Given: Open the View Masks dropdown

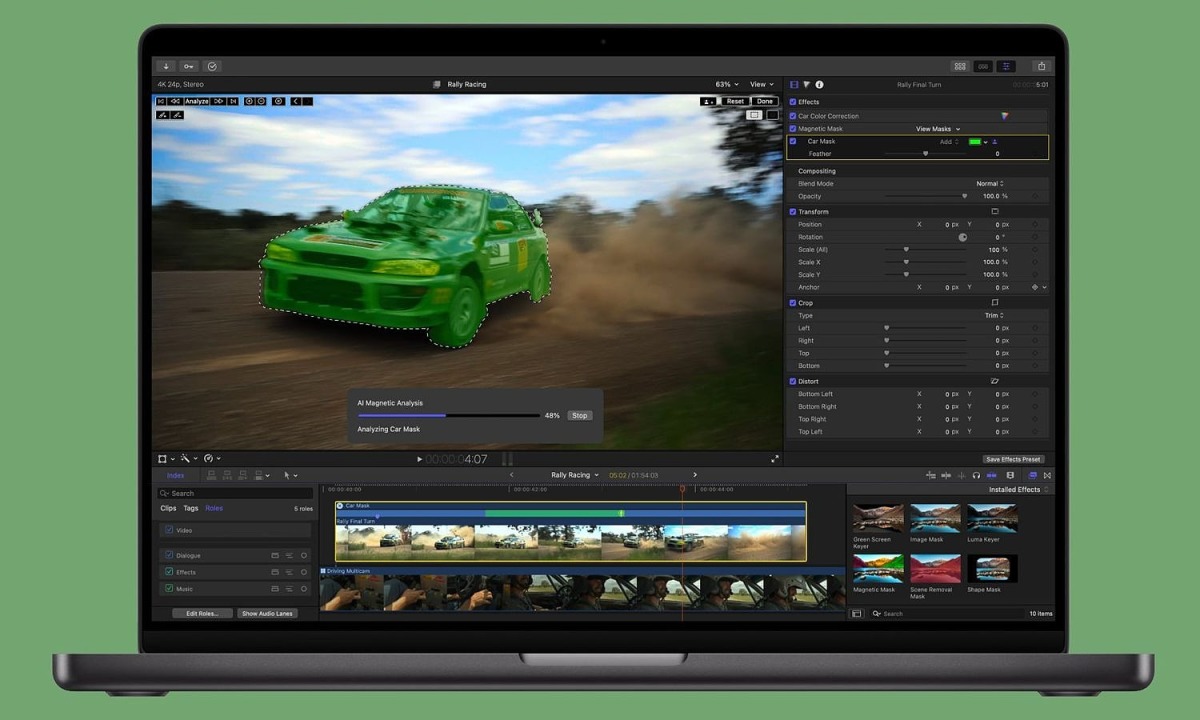Looking at the screenshot, I should pyautogui.click(x=937, y=129).
